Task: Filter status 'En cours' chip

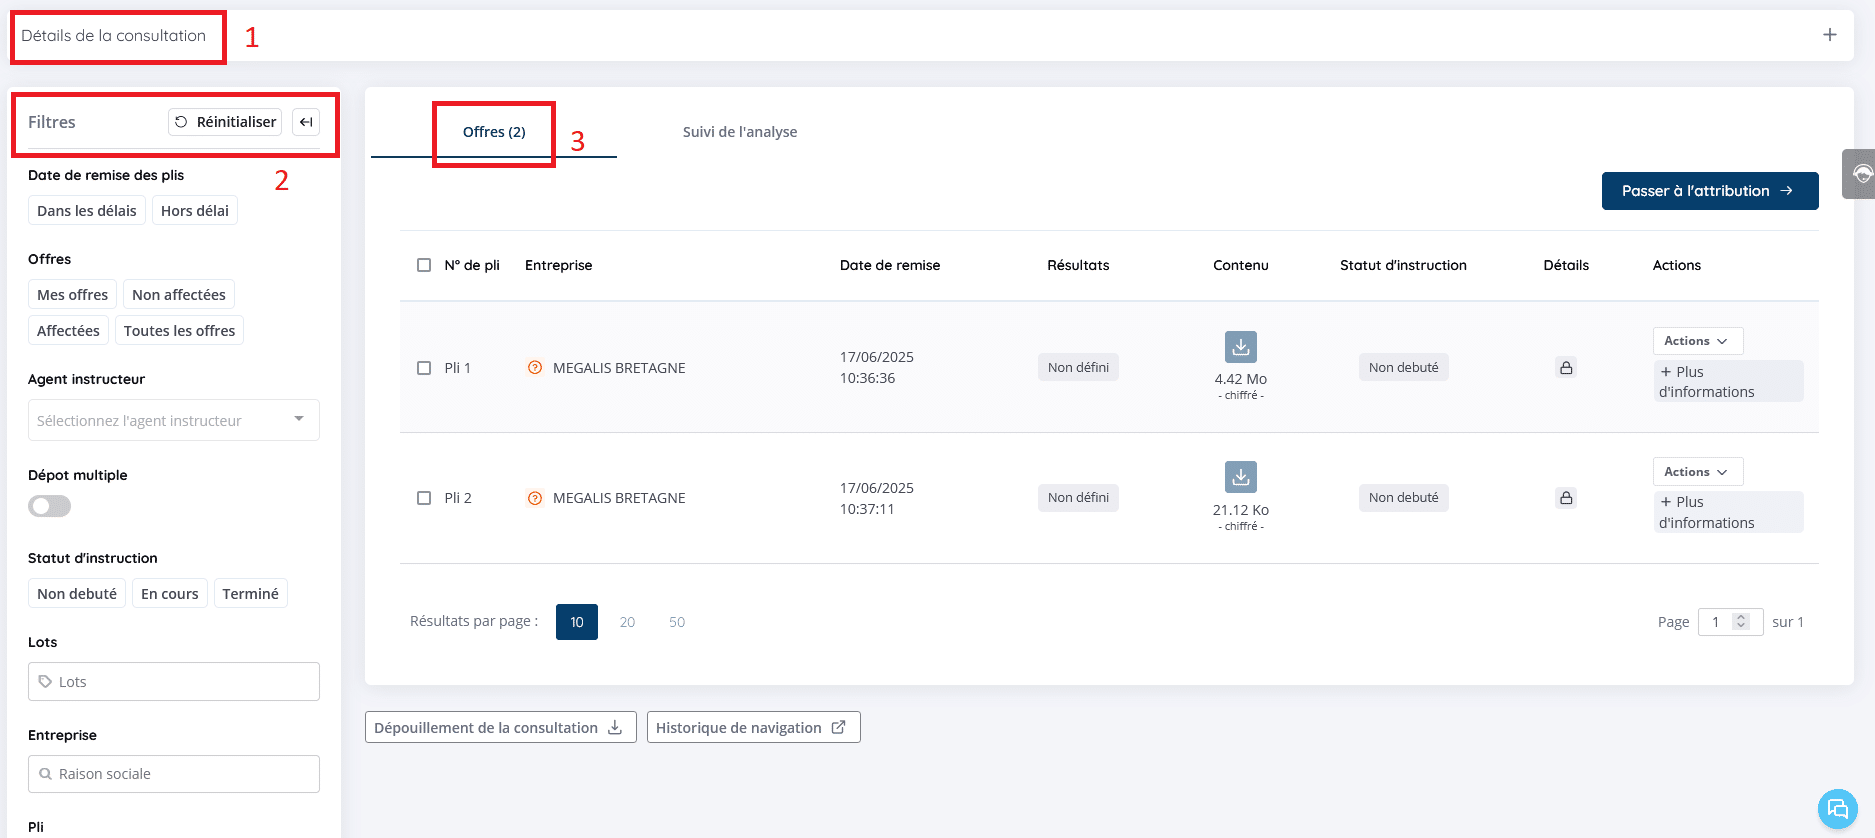Action: pyautogui.click(x=170, y=594)
